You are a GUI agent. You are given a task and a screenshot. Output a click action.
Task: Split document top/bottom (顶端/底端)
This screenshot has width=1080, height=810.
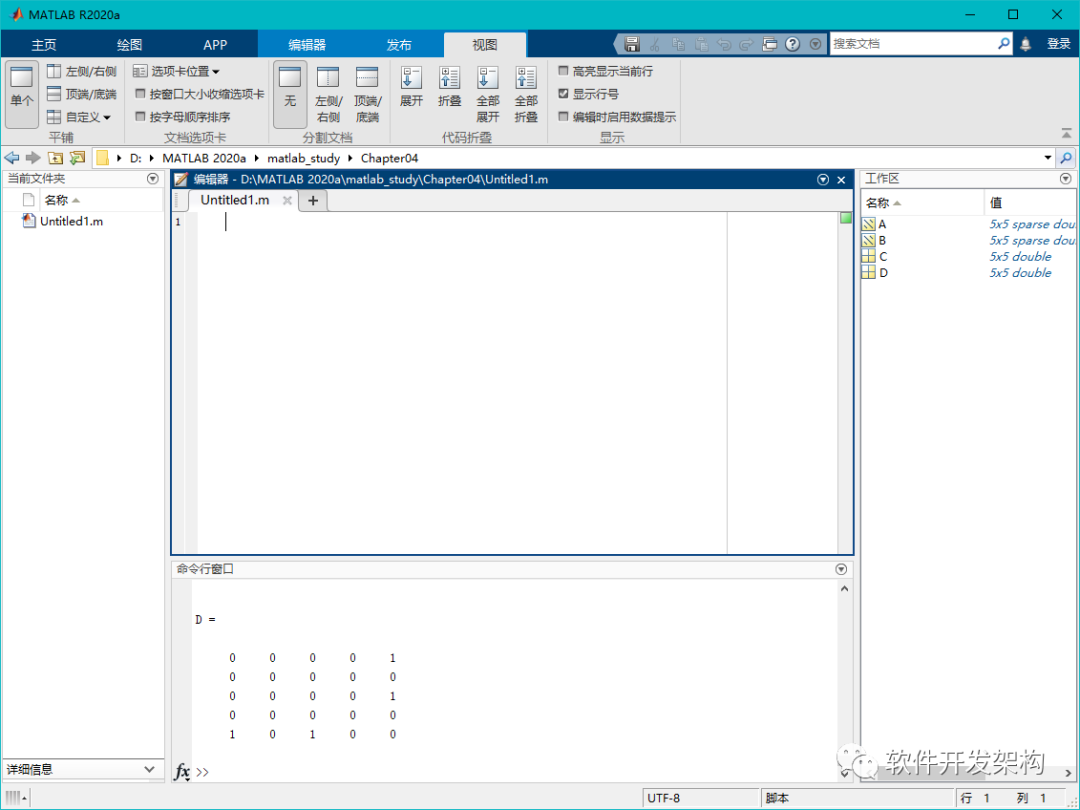point(367,94)
